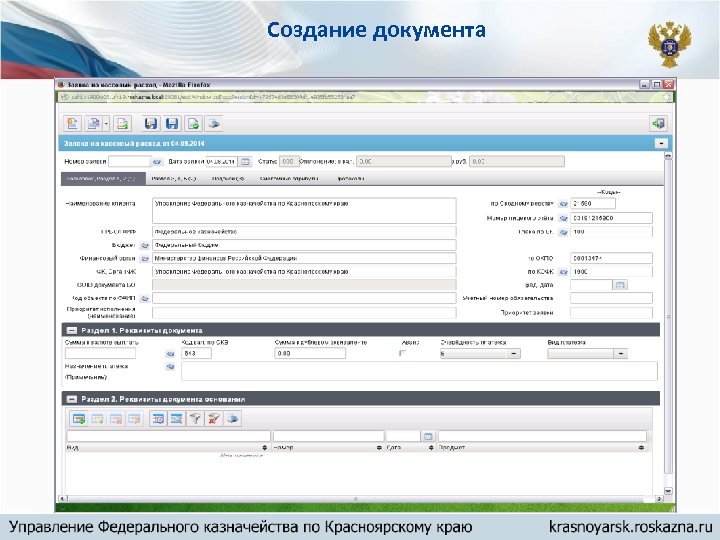The image size is (720, 540).
Task: Click the lookup icon beside по Сводному реестру
Action: click(563, 204)
